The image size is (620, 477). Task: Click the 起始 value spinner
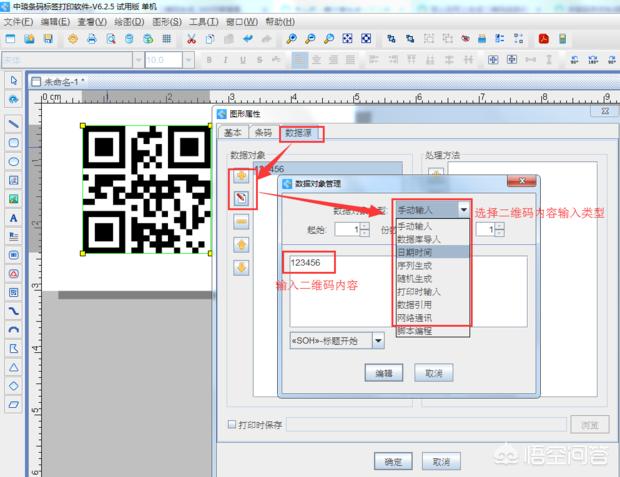(352, 229)
